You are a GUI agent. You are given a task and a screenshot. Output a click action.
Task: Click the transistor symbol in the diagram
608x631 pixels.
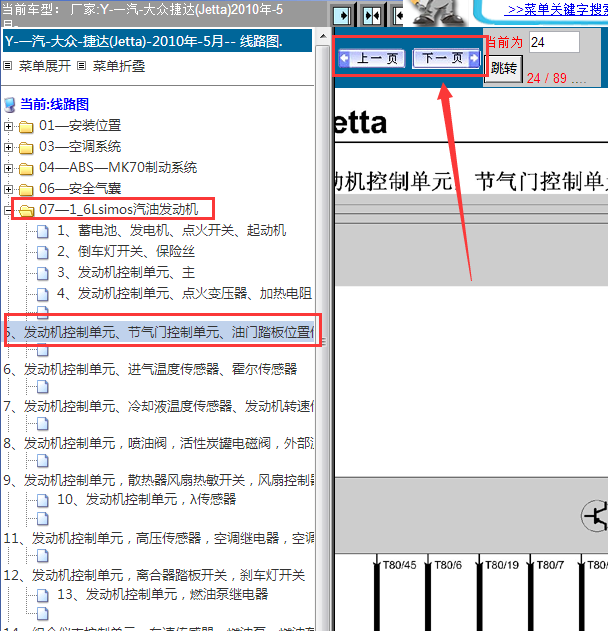pyautogui.click(x=595, y=516)
